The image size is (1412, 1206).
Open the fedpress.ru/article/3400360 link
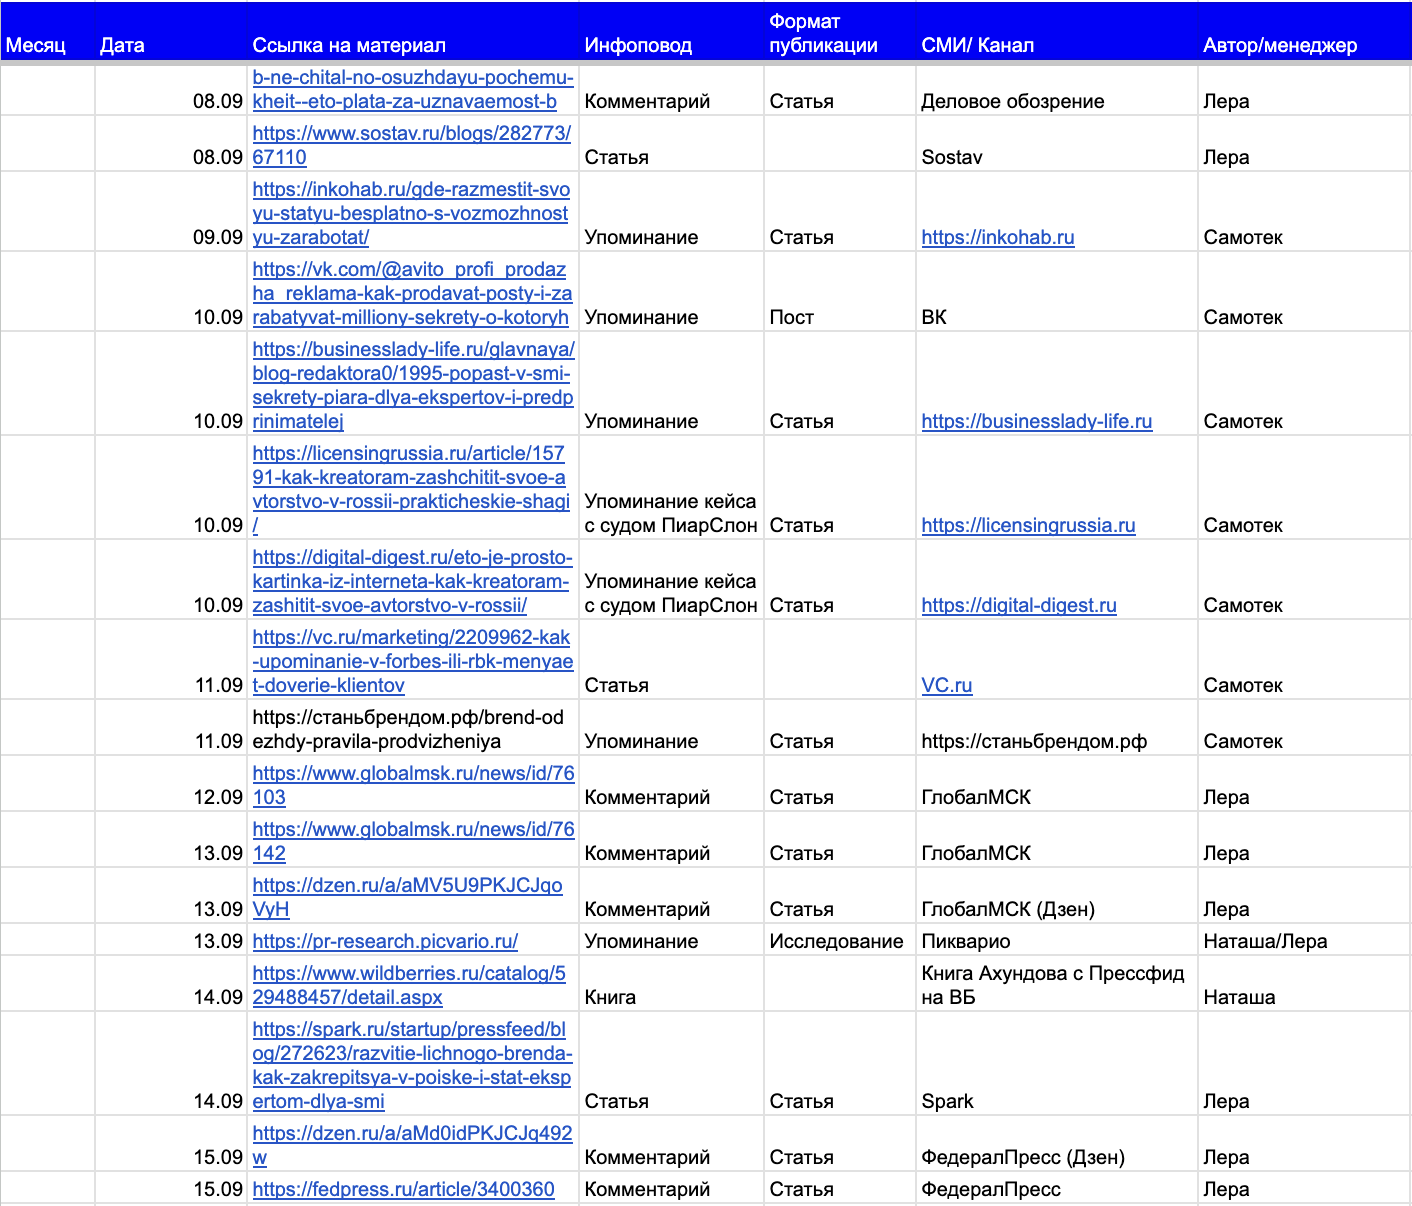pos(403,1189)
